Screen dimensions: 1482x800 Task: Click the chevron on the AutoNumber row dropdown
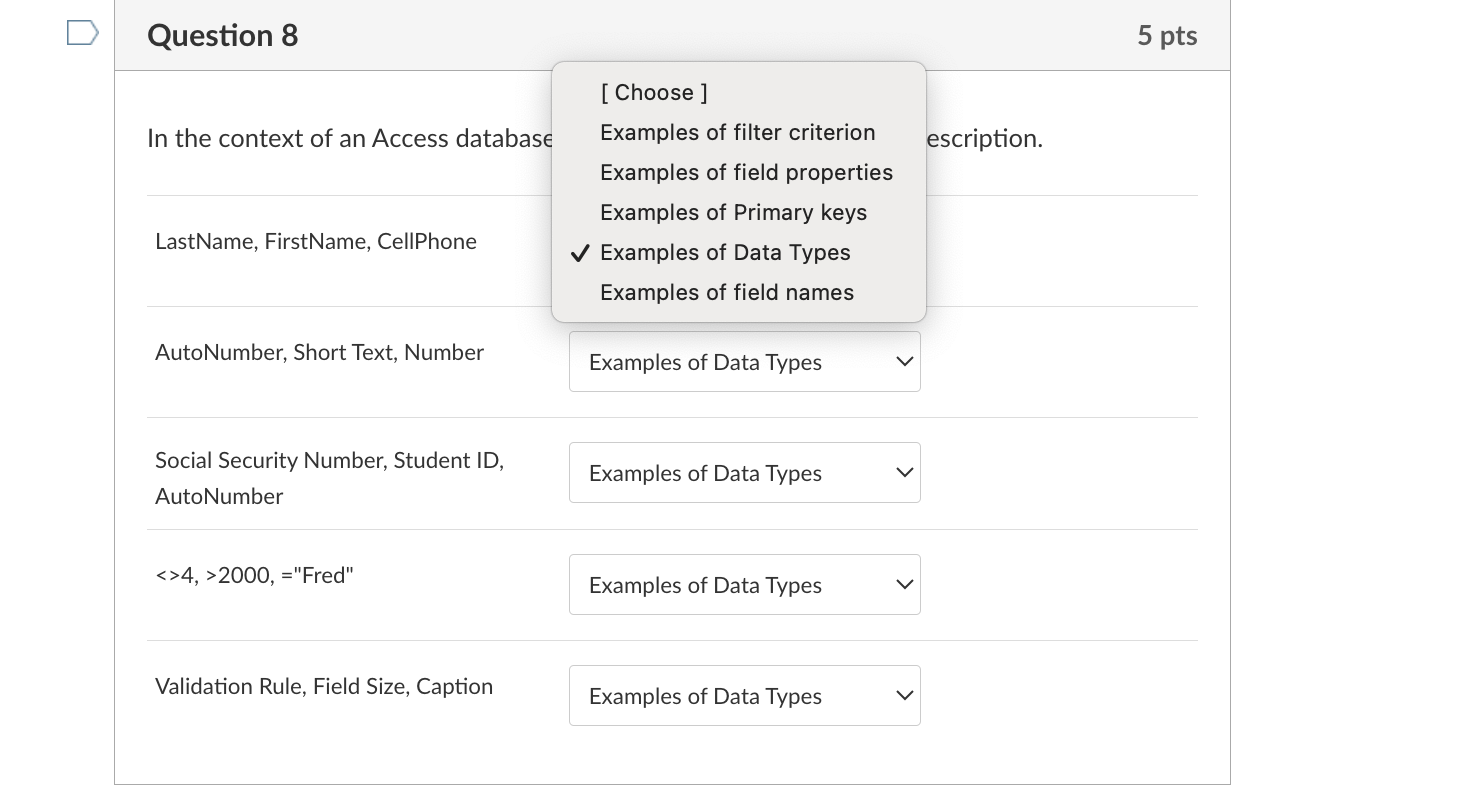click(x=903, y=361)
